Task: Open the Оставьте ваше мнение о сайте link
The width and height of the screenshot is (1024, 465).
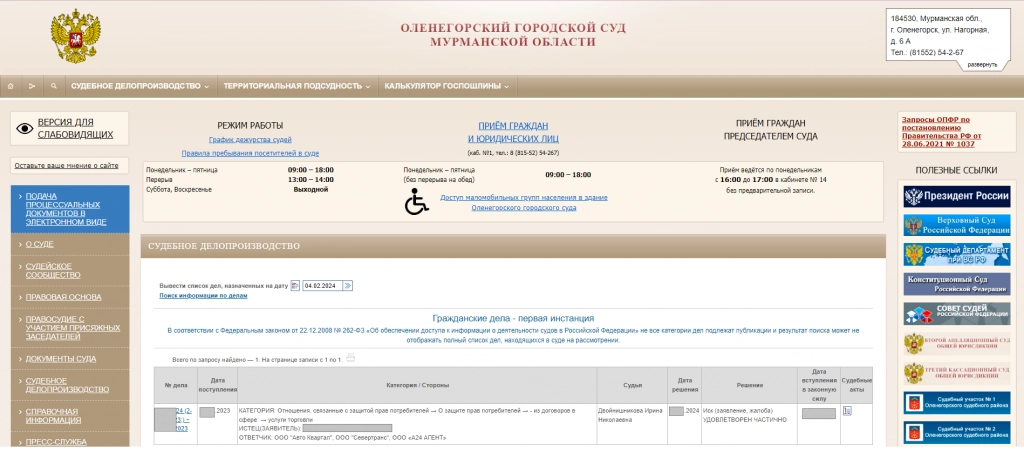Action: coord(67,166)
